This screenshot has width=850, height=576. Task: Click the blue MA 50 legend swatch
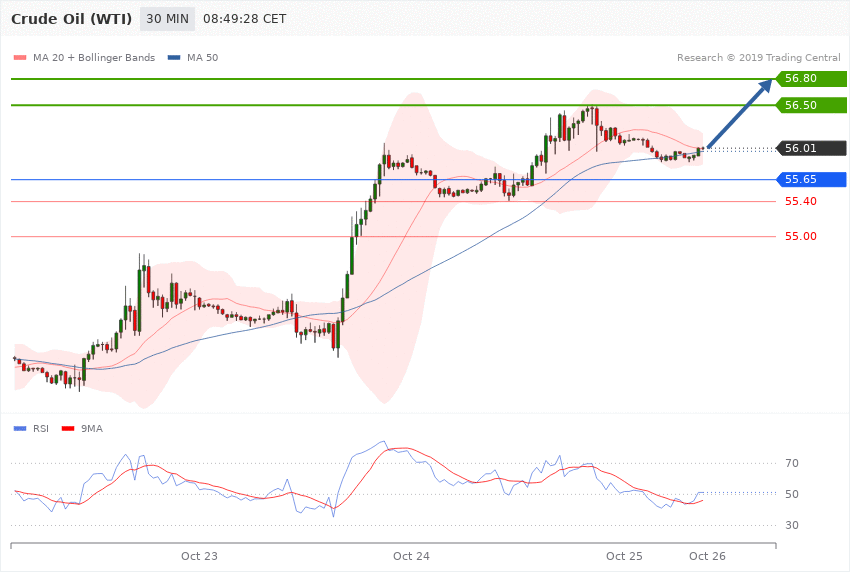coord(174,57)
